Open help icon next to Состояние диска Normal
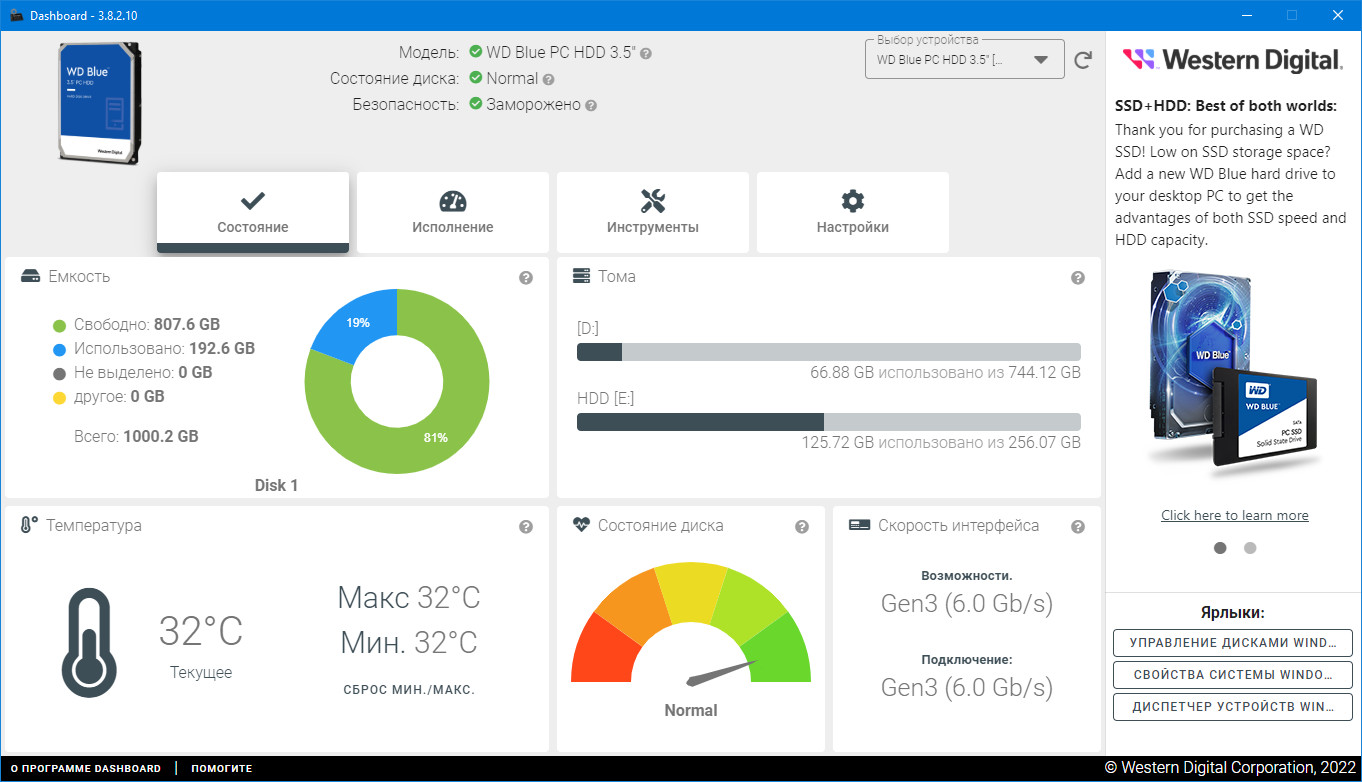The width and height of the screenshot is (1362, 782). tap(549, 79)
